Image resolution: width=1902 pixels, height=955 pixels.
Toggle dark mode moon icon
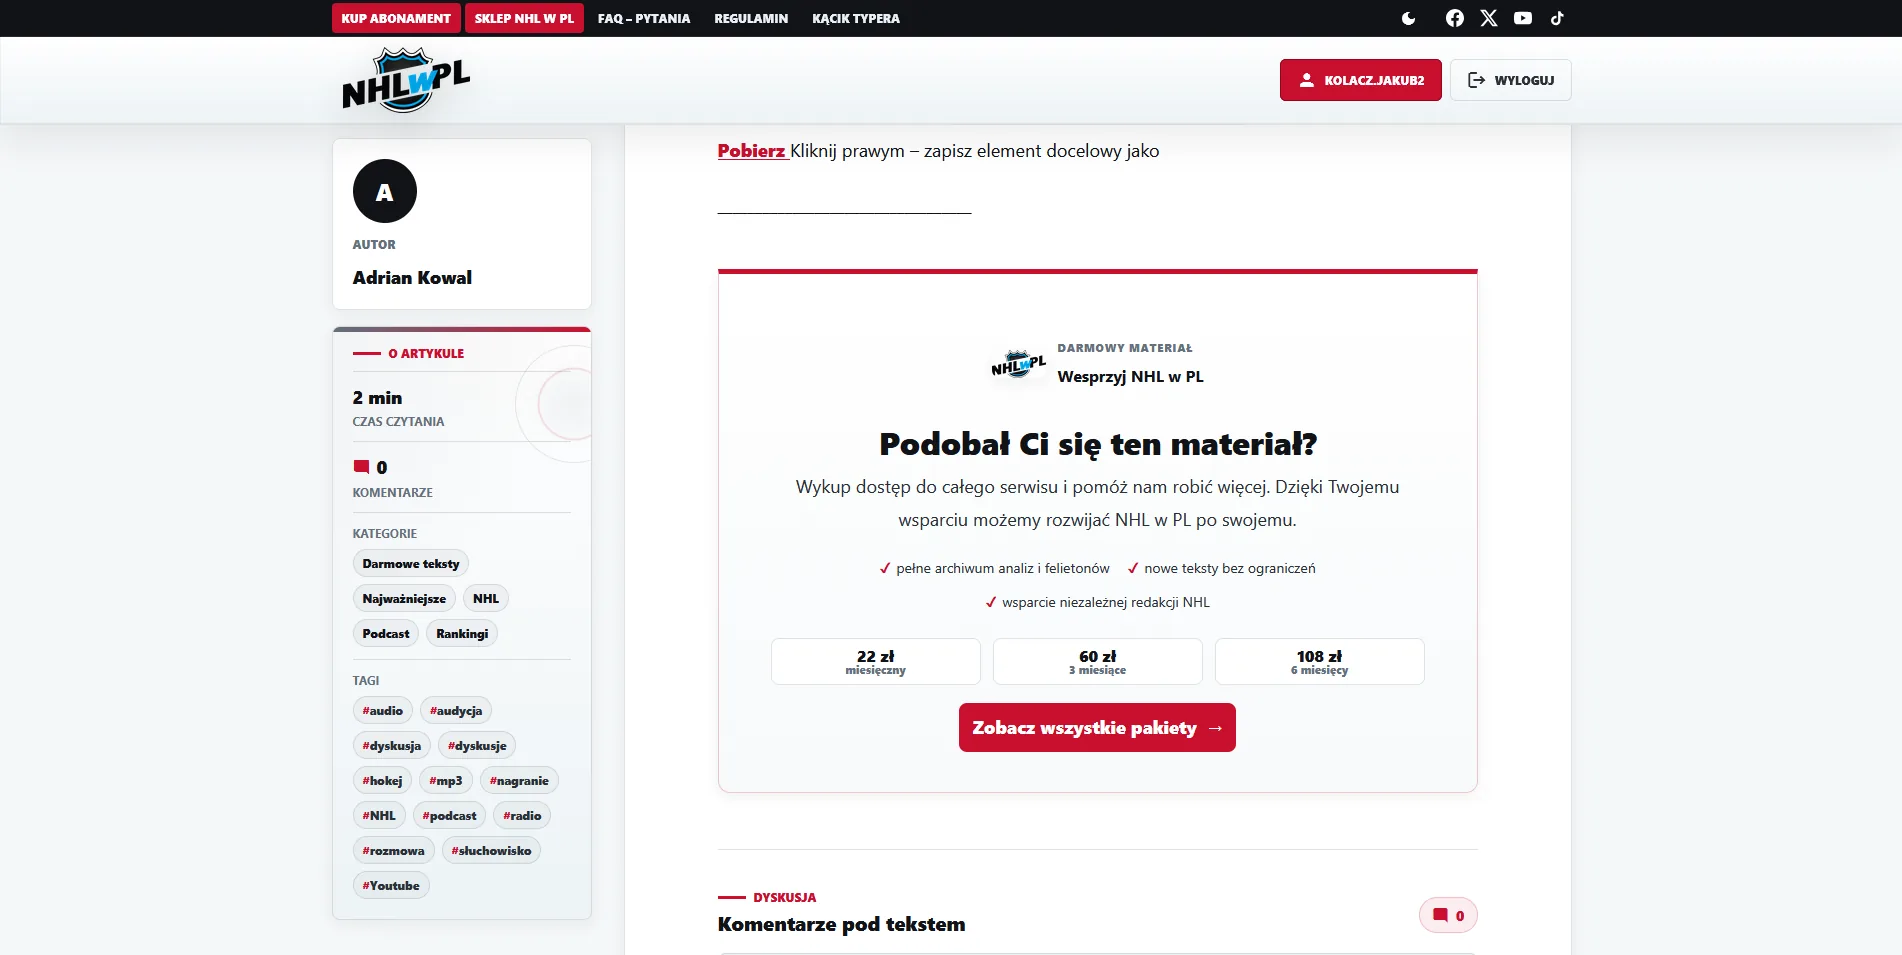[1408, 18]
